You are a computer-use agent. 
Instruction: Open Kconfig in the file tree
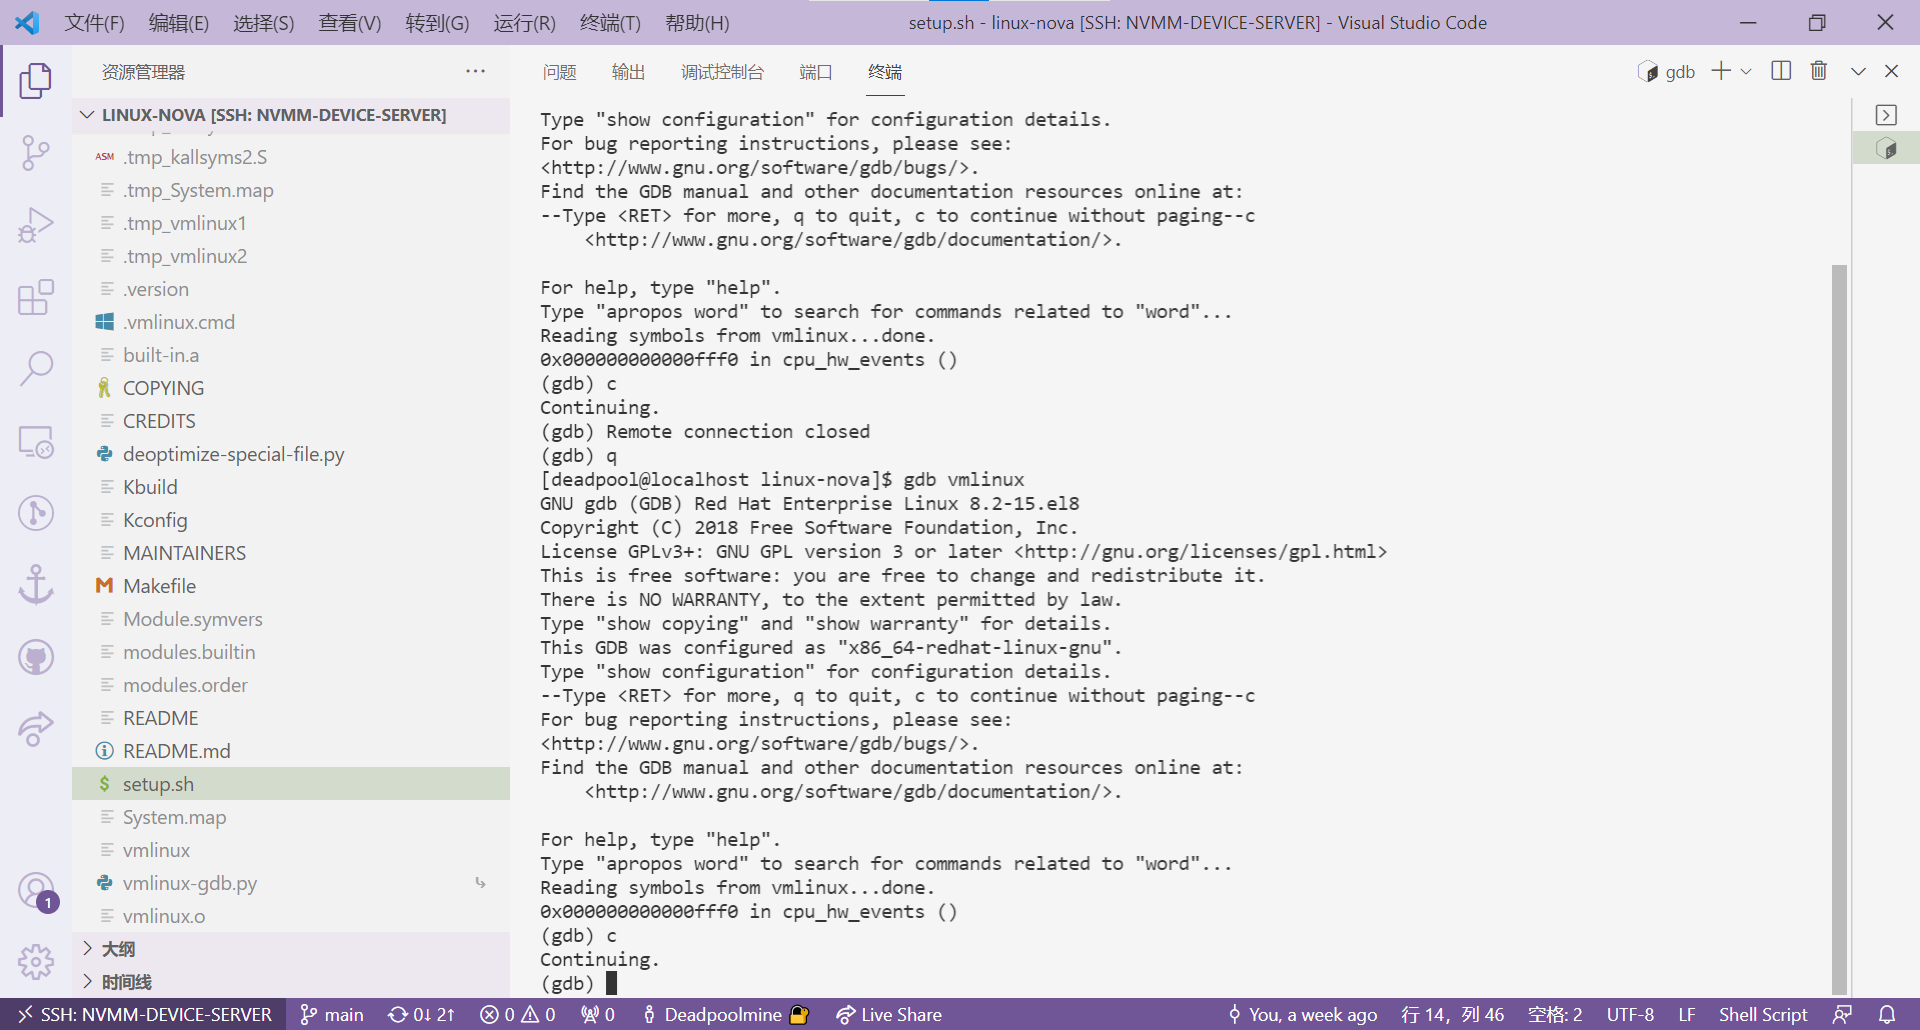coord(291,520)
